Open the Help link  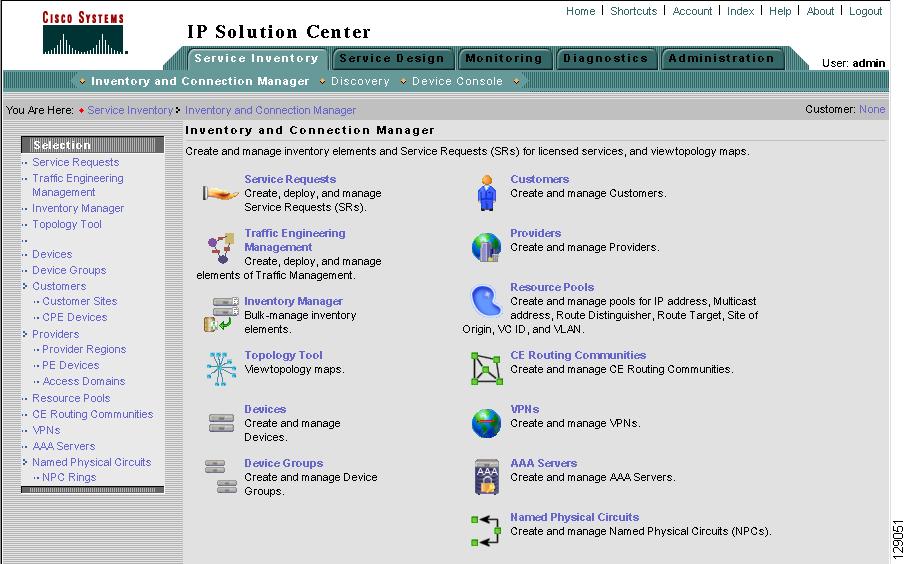tap(779, 11)
